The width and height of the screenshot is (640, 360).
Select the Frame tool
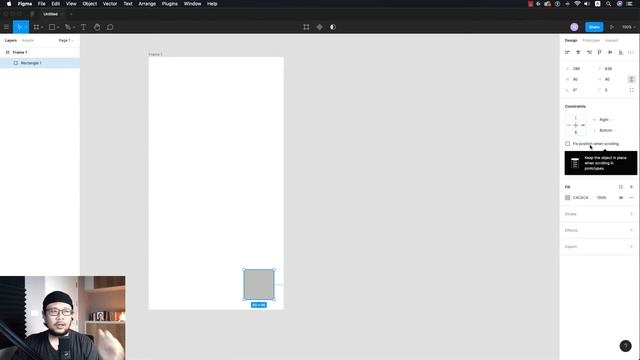(x=36, y=27)
